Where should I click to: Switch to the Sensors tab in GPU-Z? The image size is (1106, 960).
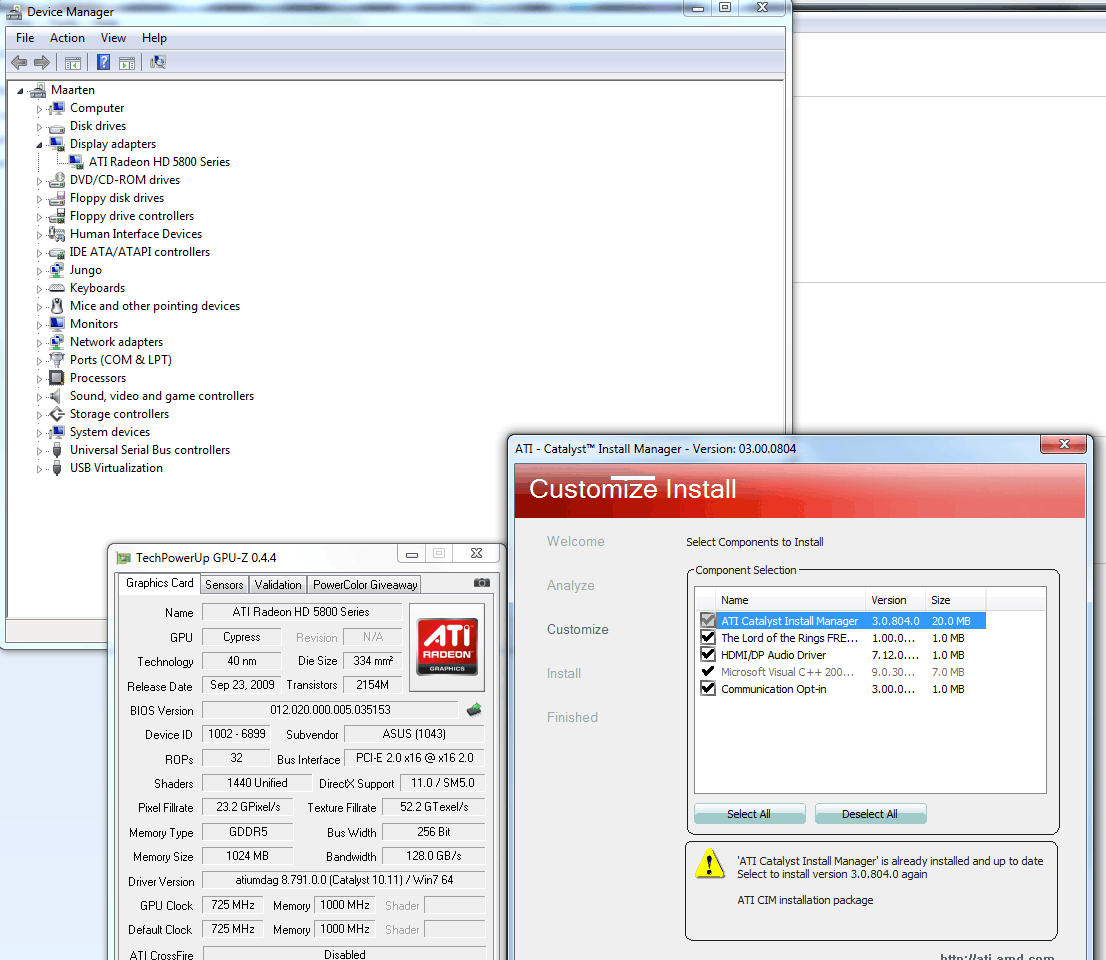tap(224, 585)
